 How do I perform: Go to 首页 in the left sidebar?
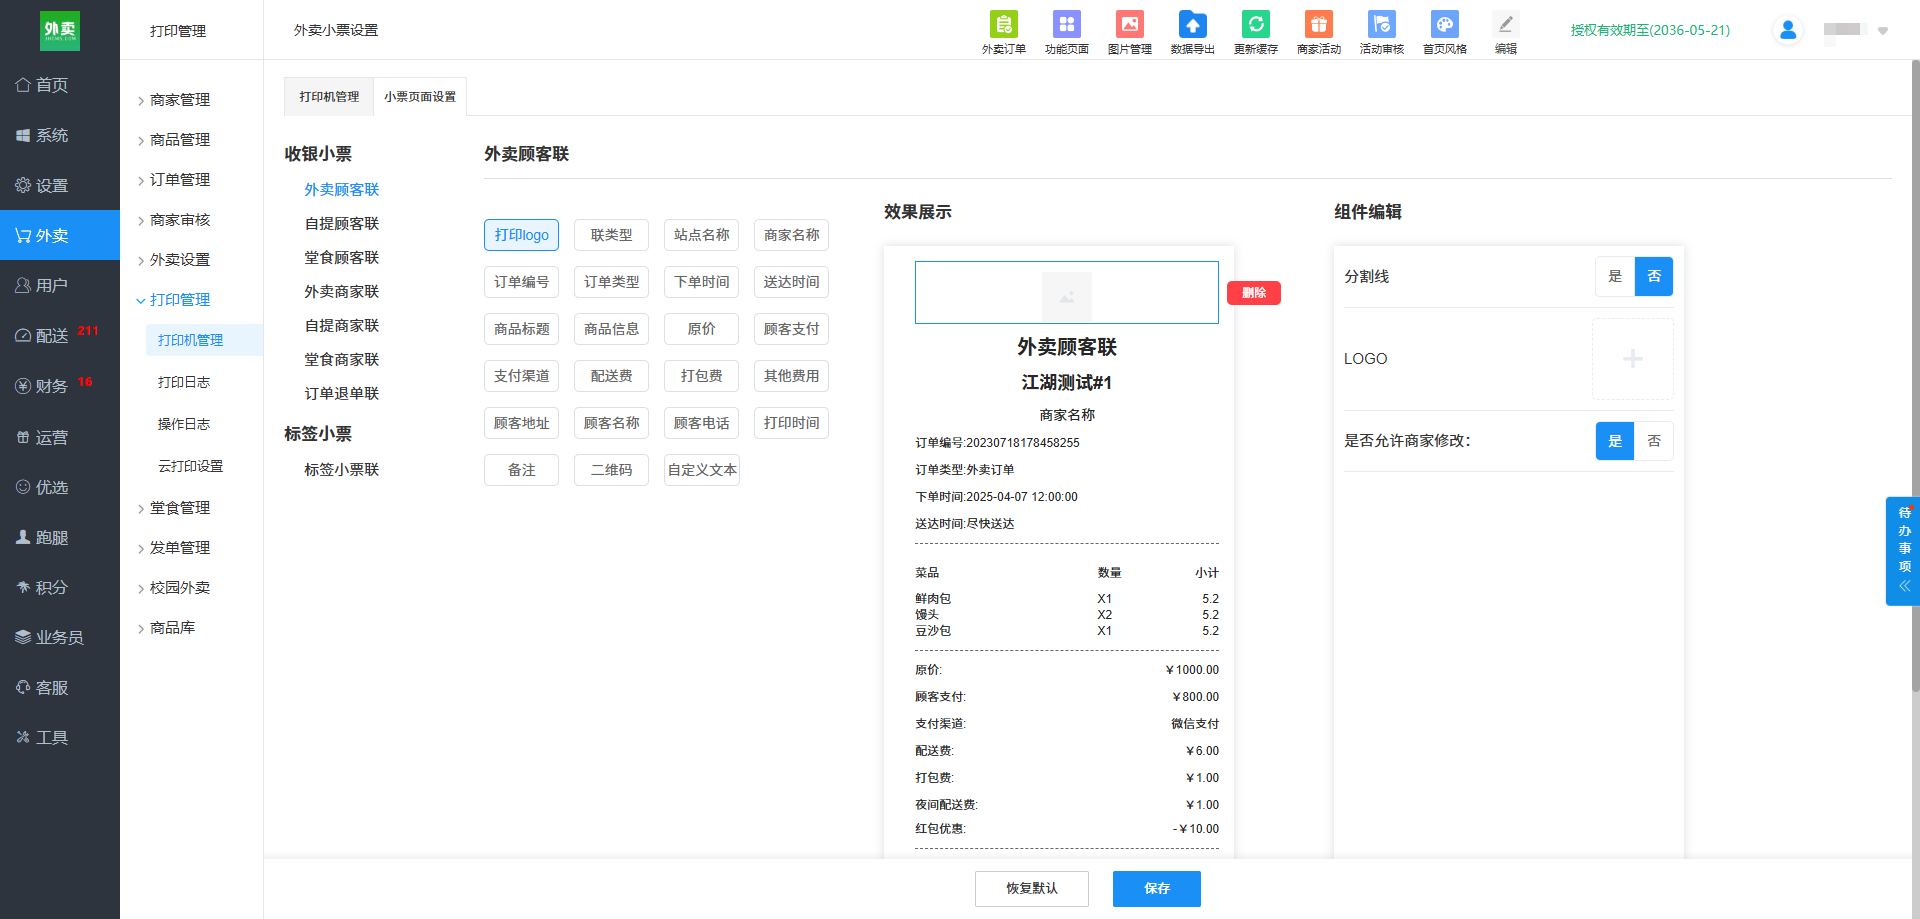60,85
